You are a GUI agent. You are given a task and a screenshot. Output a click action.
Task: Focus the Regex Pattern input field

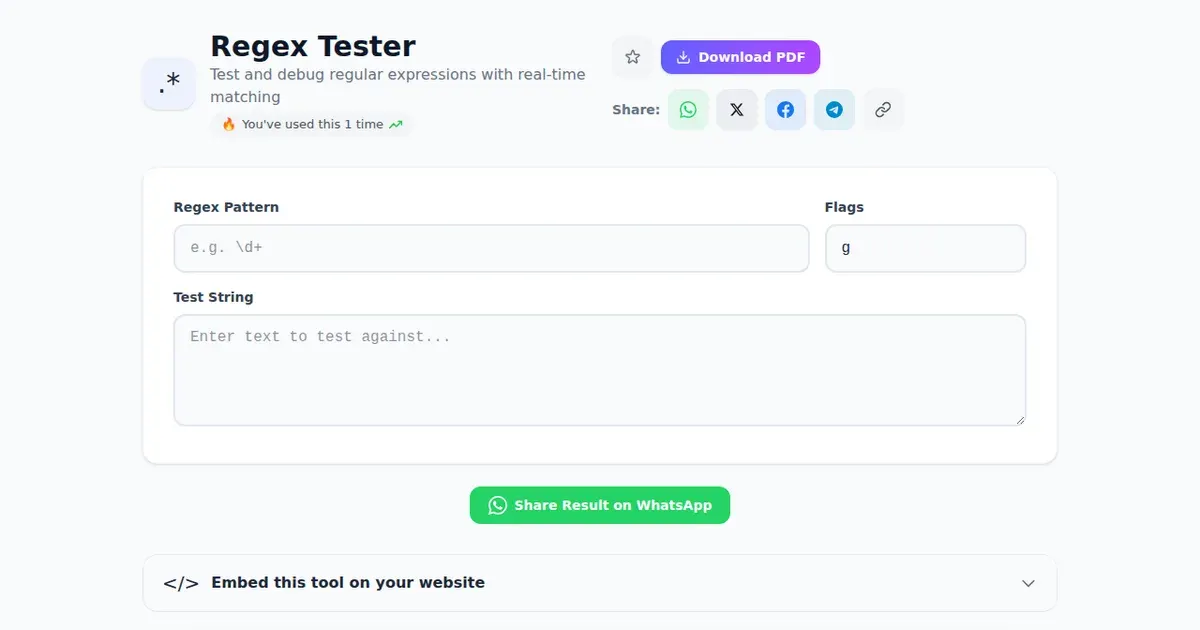pos(491,248)
